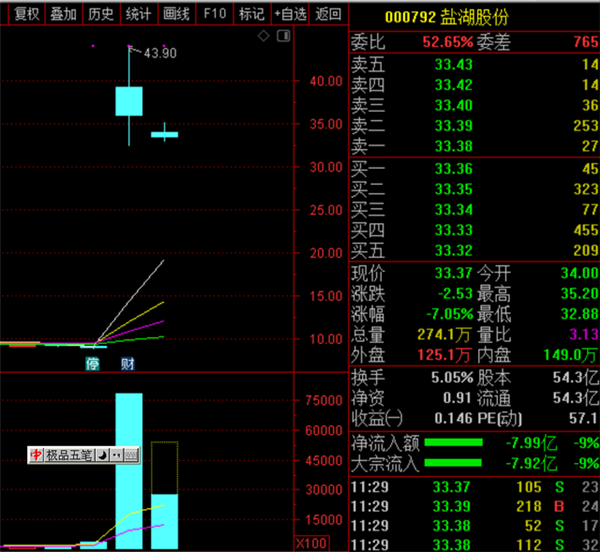Click PE(动) value 57.1
Screen dimensions: 600x552
(583, 418)
